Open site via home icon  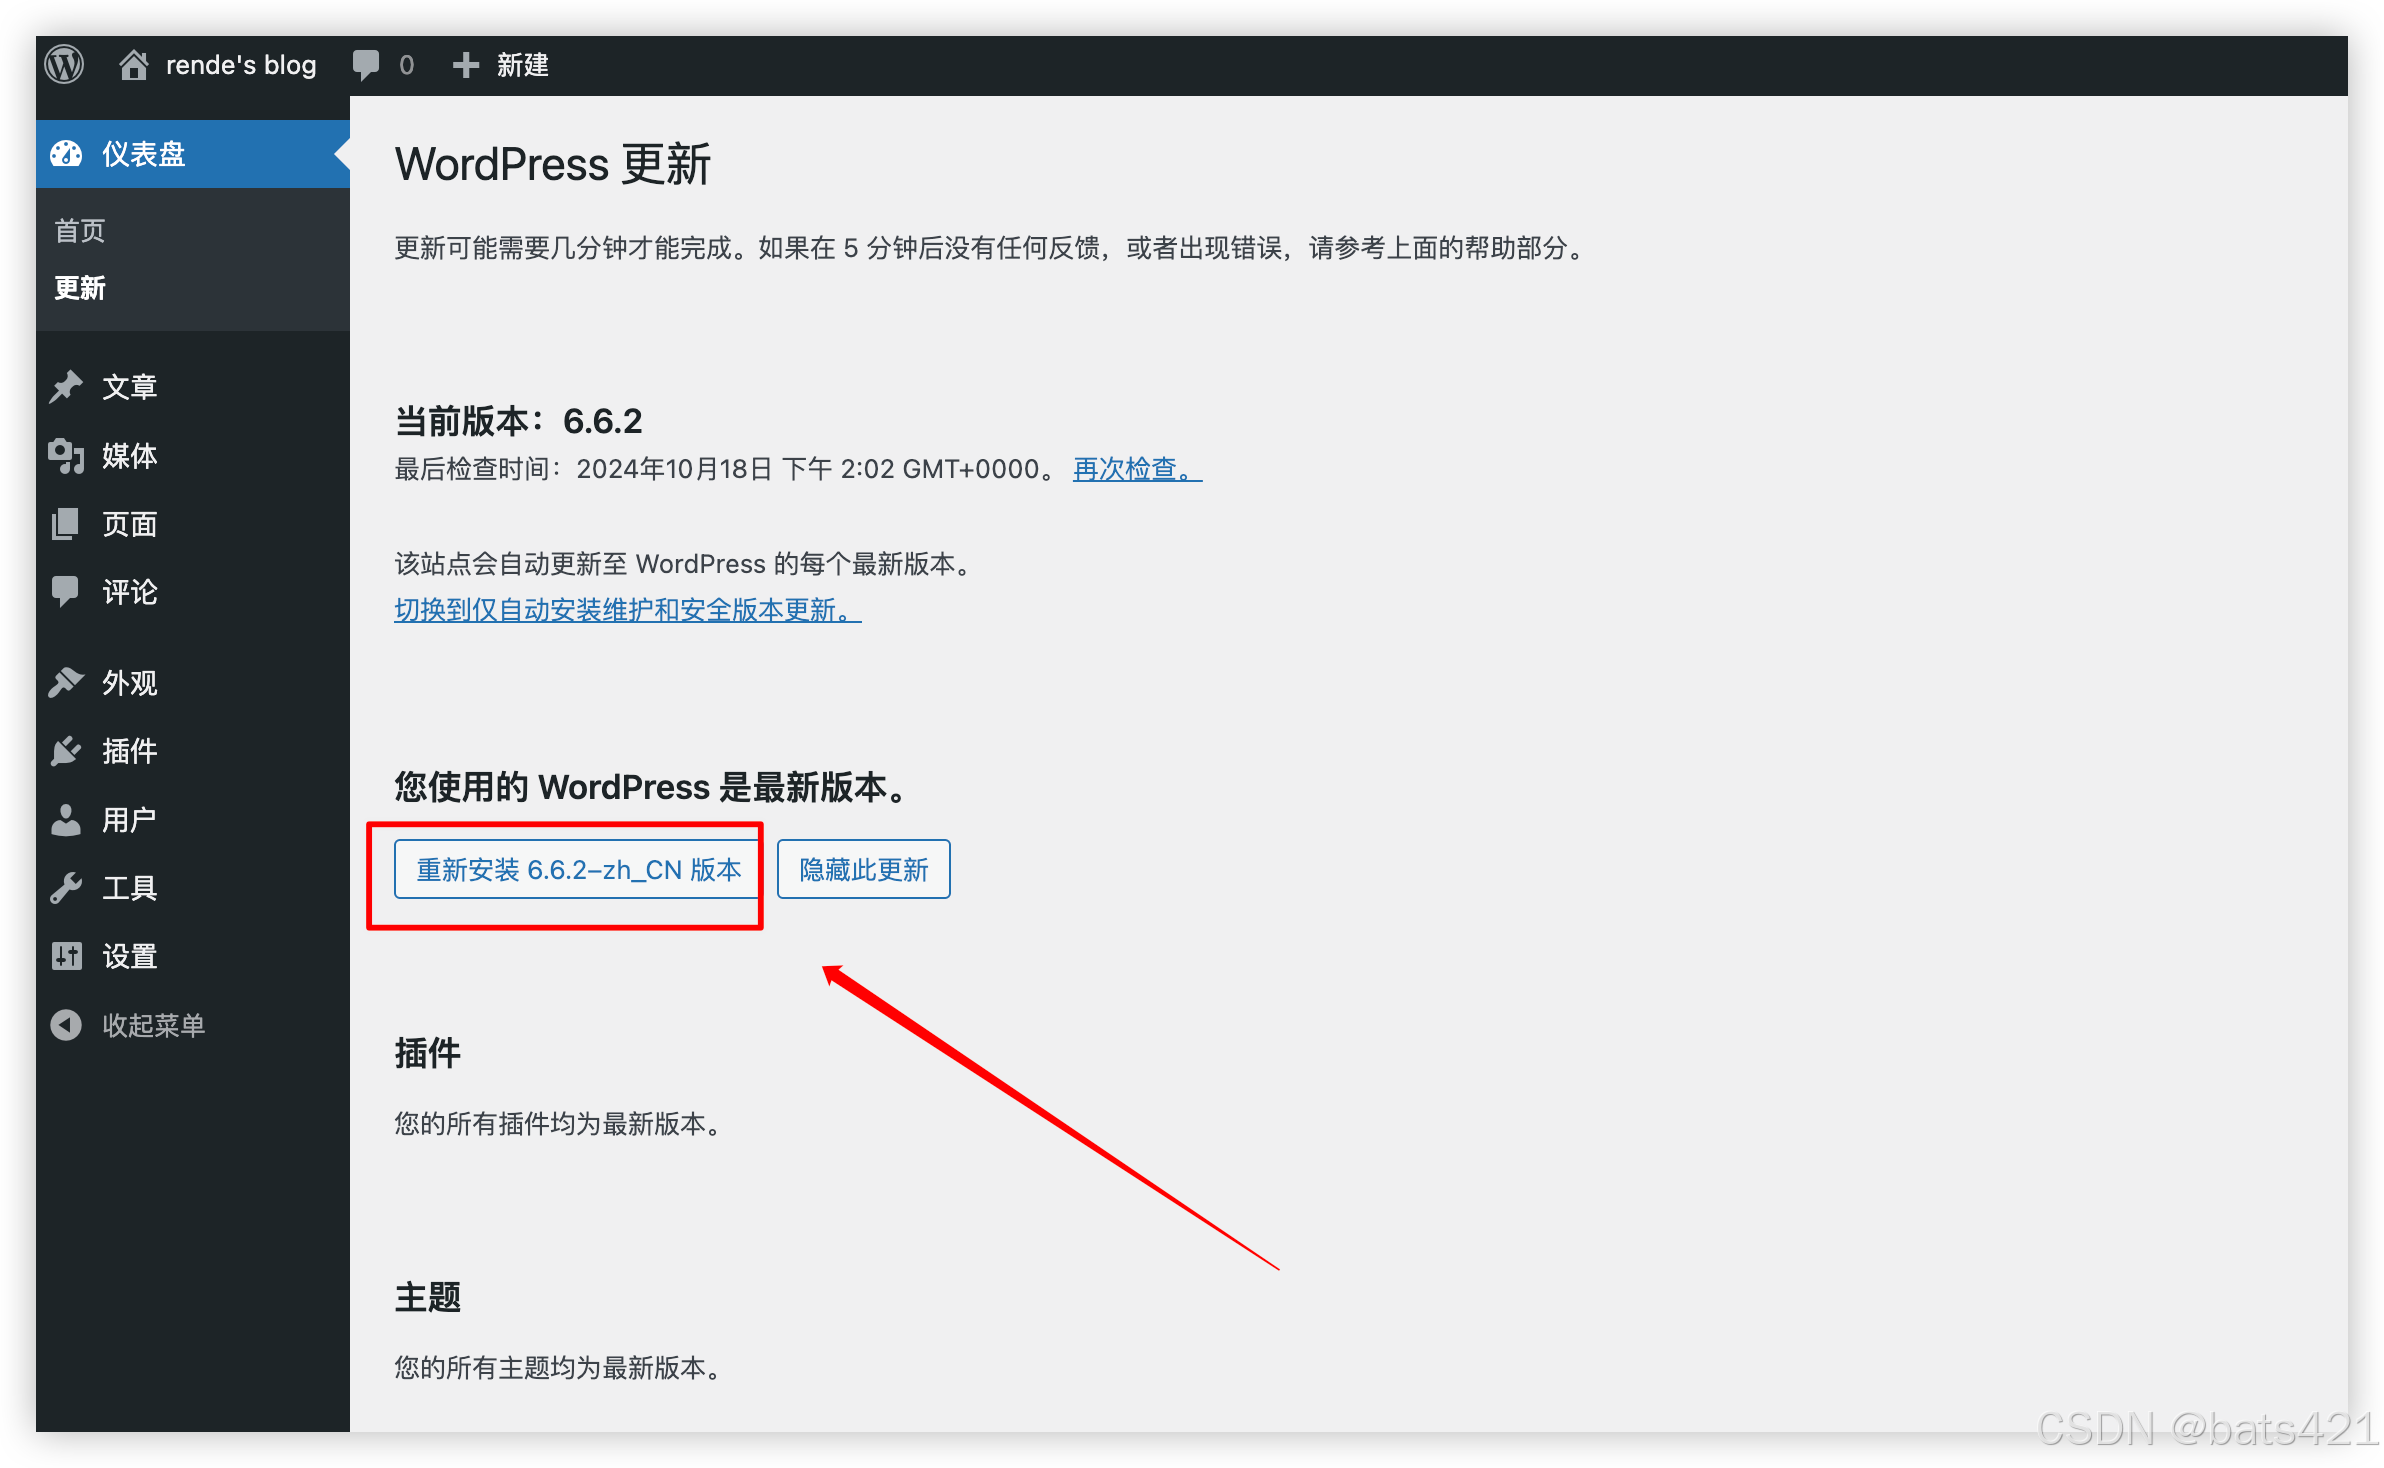point(133,65)
